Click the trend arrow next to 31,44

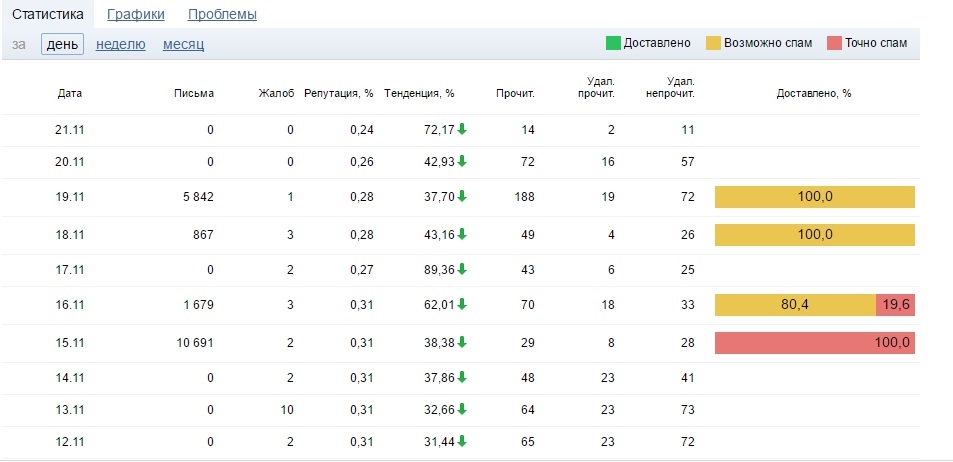tap(462, 441)
